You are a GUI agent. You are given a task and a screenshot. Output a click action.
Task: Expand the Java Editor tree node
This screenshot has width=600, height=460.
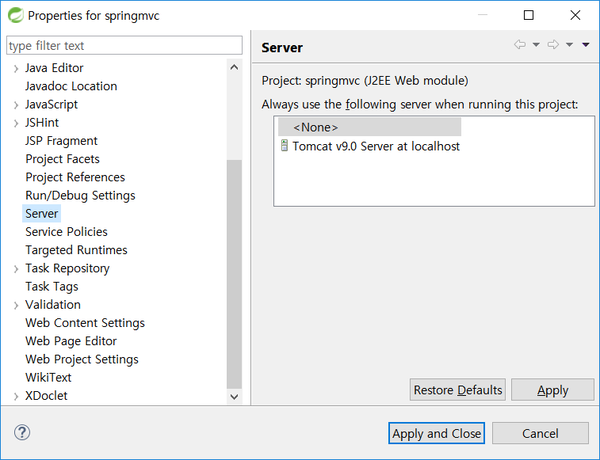[x=16, y=69]
